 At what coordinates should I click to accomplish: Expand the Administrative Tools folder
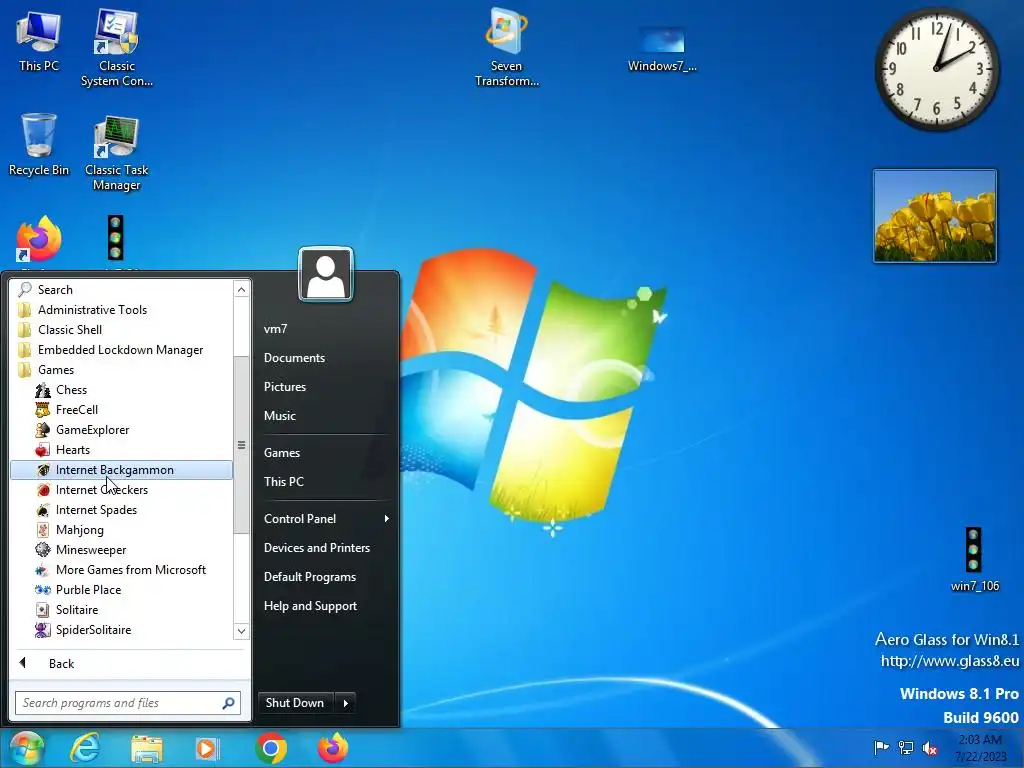121,310
